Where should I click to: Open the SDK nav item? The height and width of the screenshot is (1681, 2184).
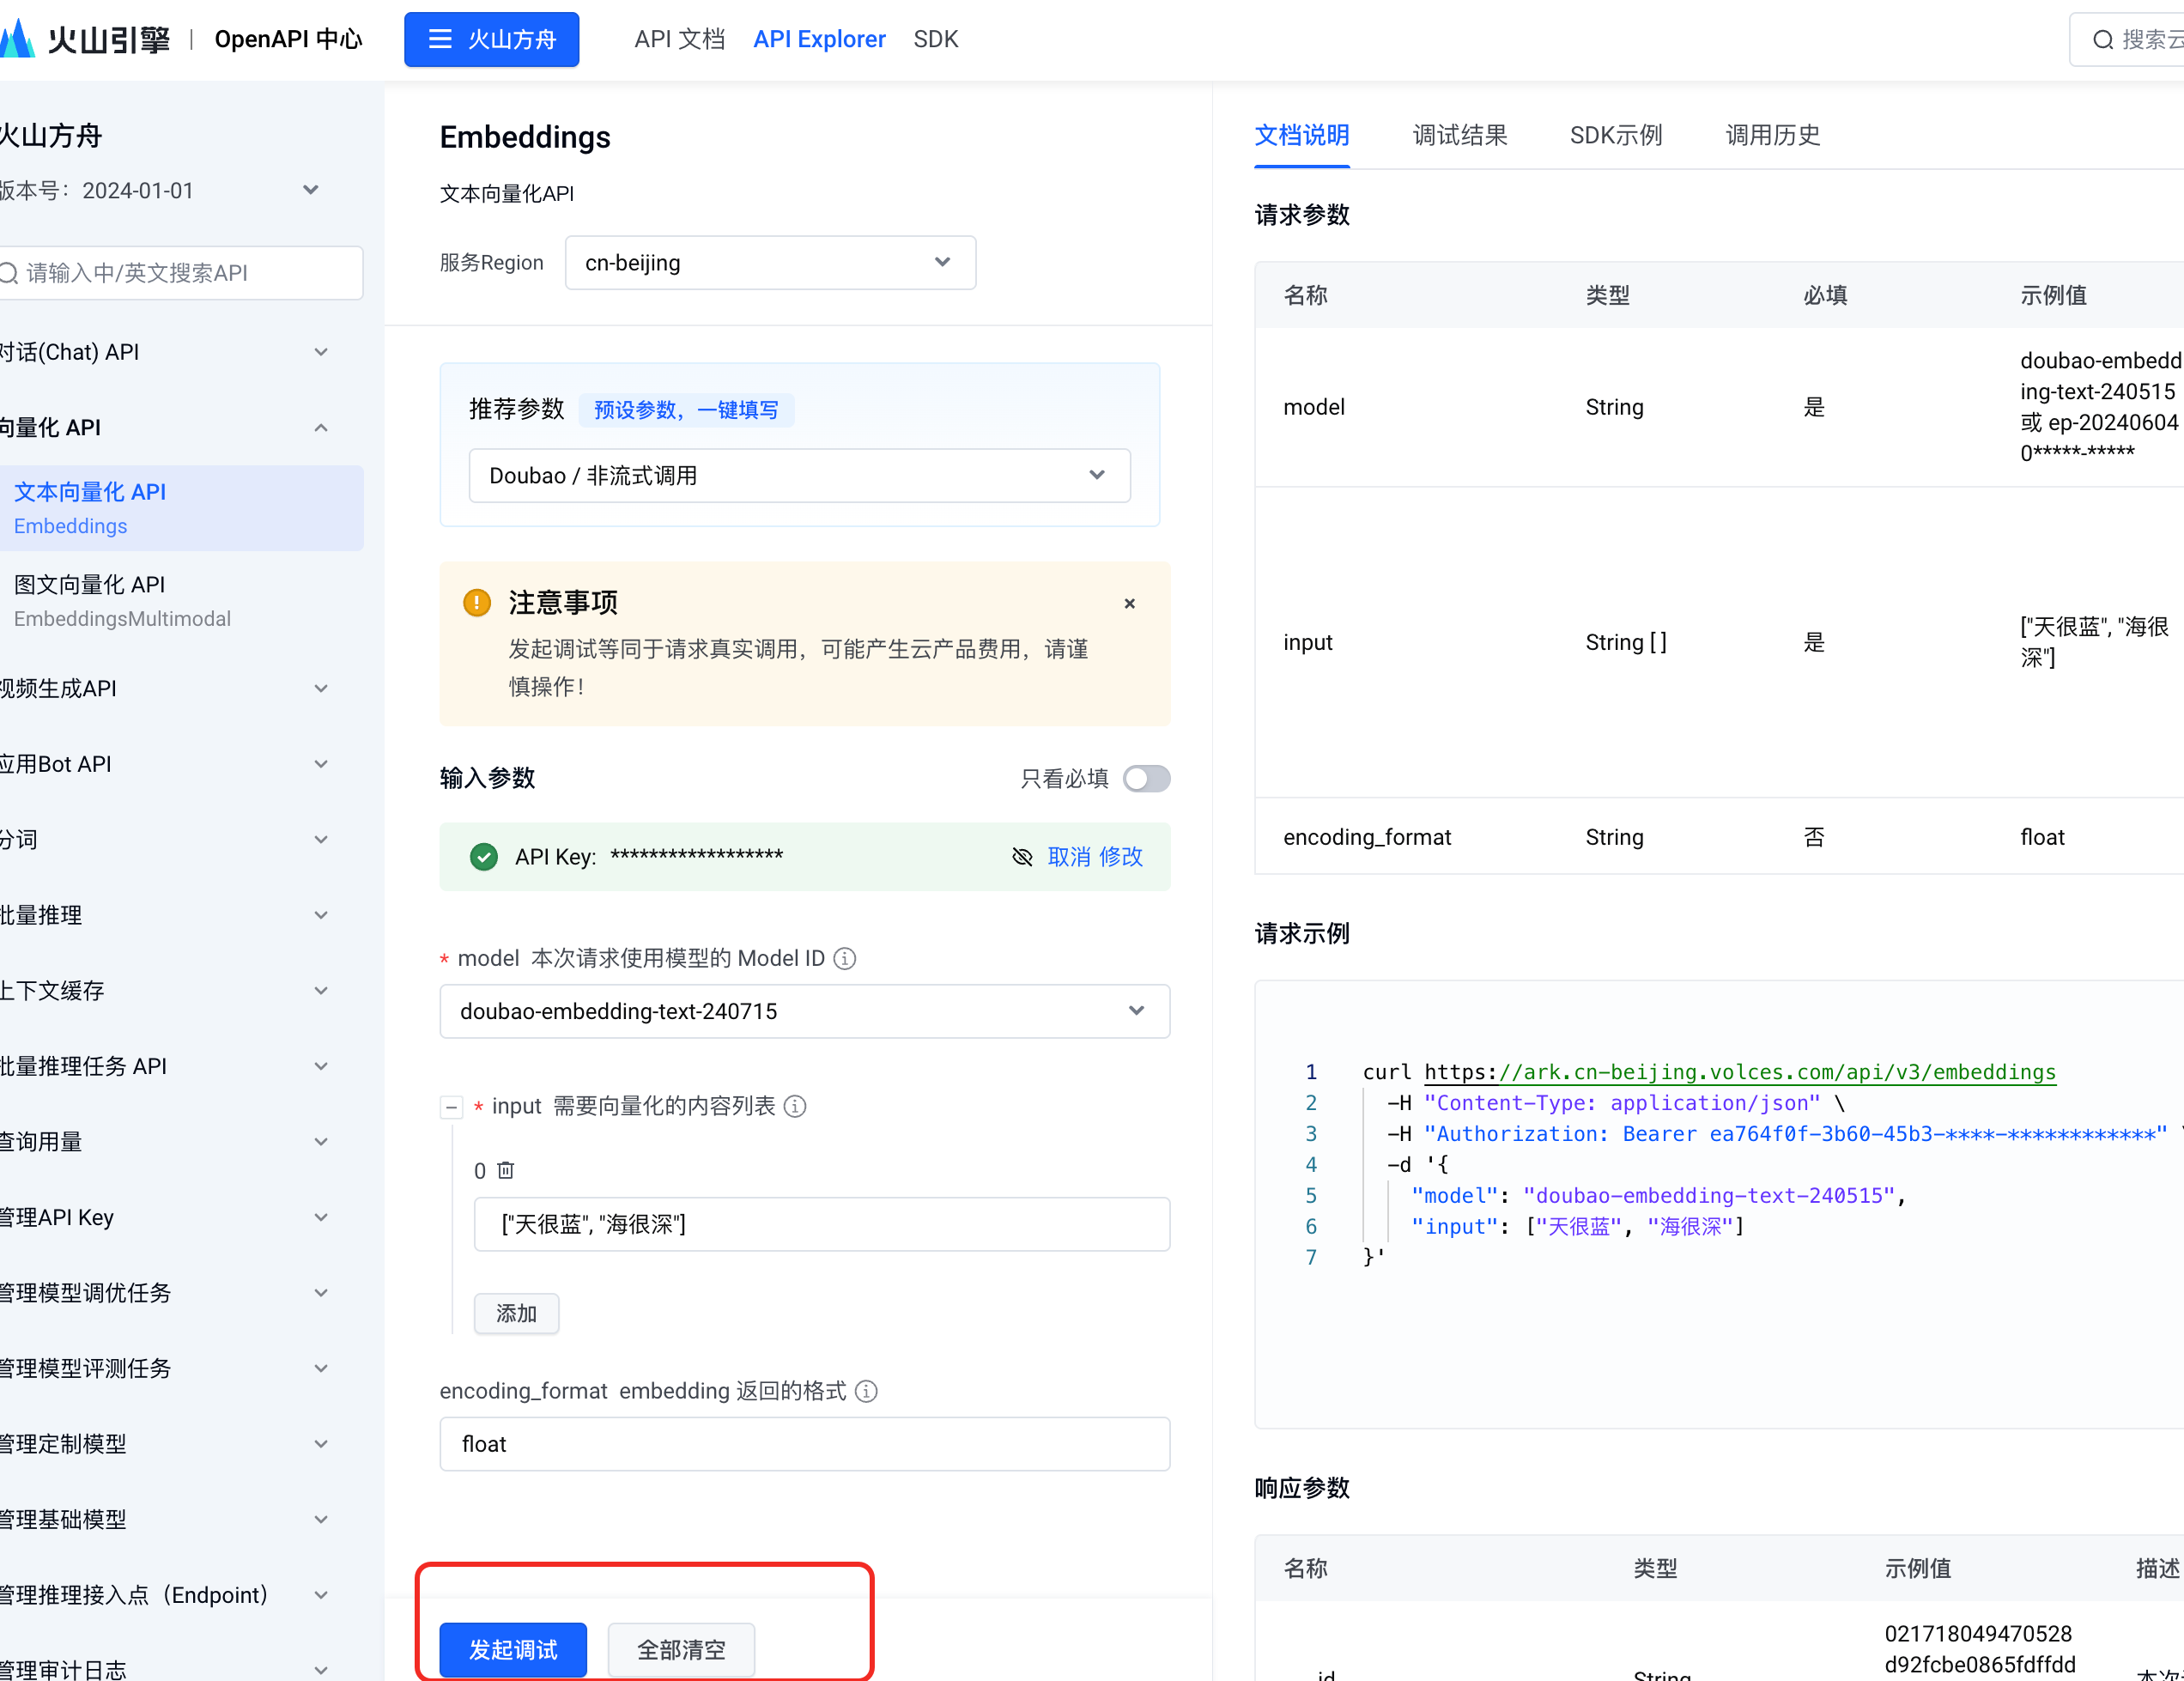[935, 39]
